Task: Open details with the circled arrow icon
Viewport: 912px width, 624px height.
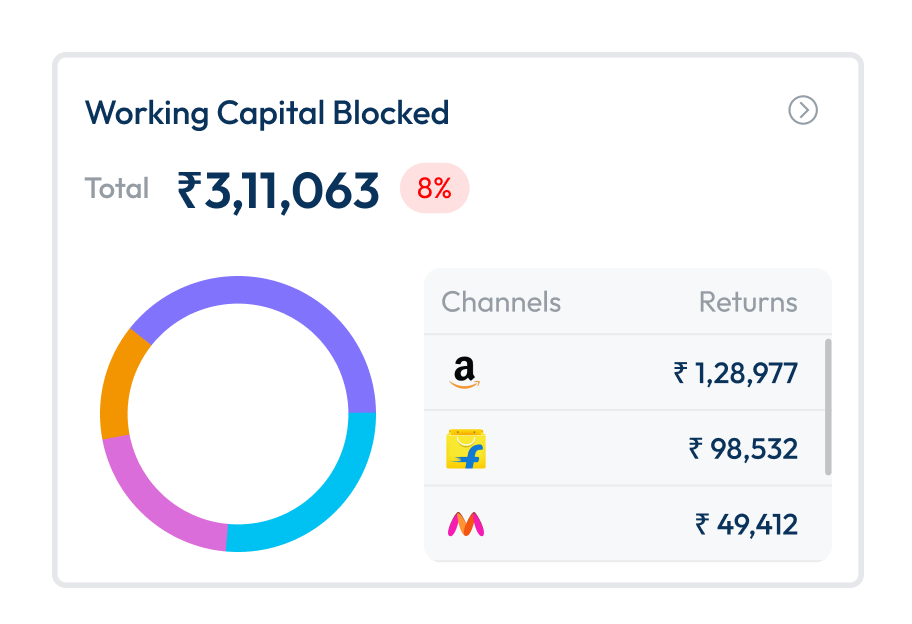Action: [x=803, y=110]
